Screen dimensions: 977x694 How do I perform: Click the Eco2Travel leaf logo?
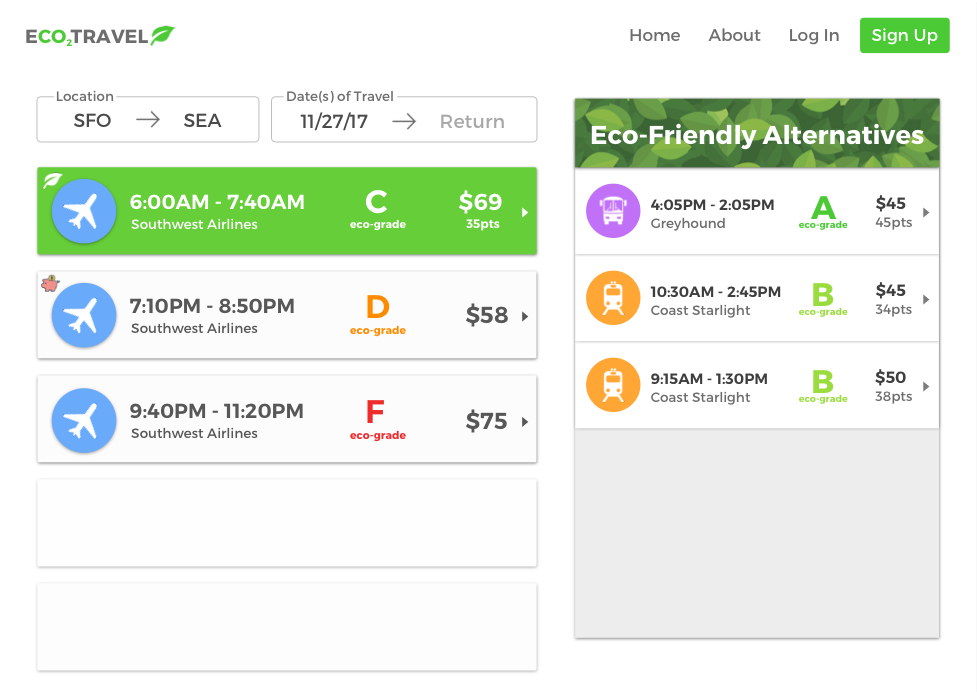point(162,36)
